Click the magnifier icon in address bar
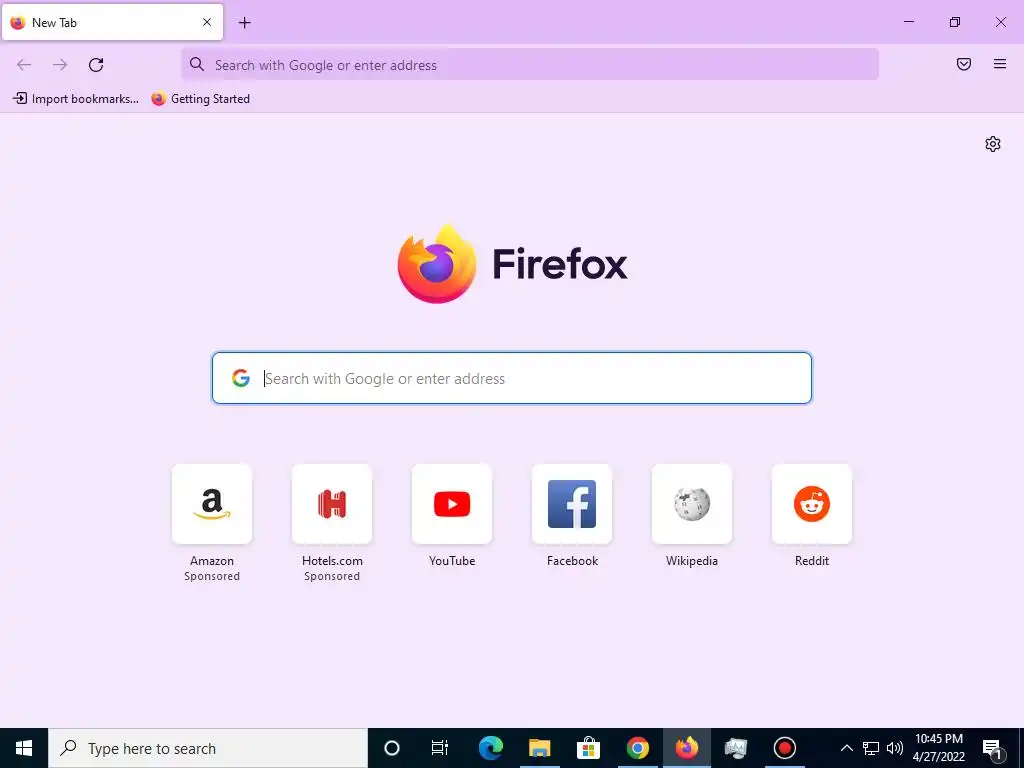 197,64
